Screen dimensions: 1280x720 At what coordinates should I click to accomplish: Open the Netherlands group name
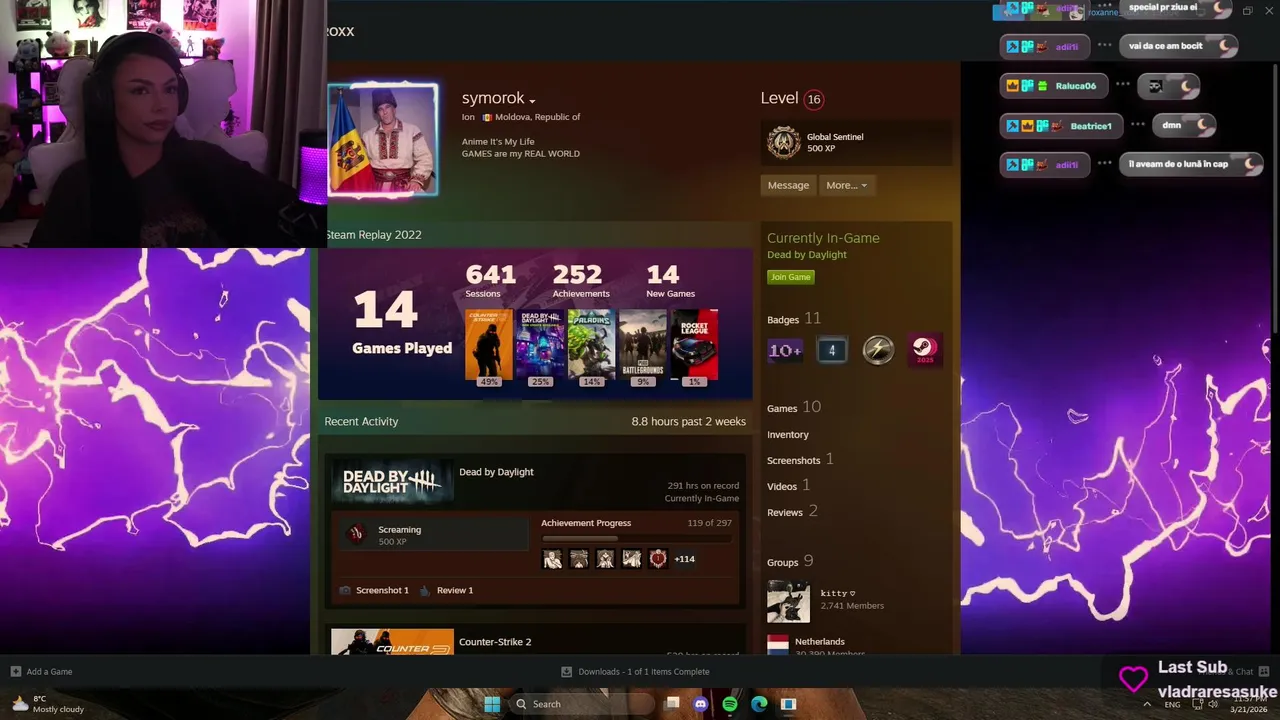(x=820, y=641)
